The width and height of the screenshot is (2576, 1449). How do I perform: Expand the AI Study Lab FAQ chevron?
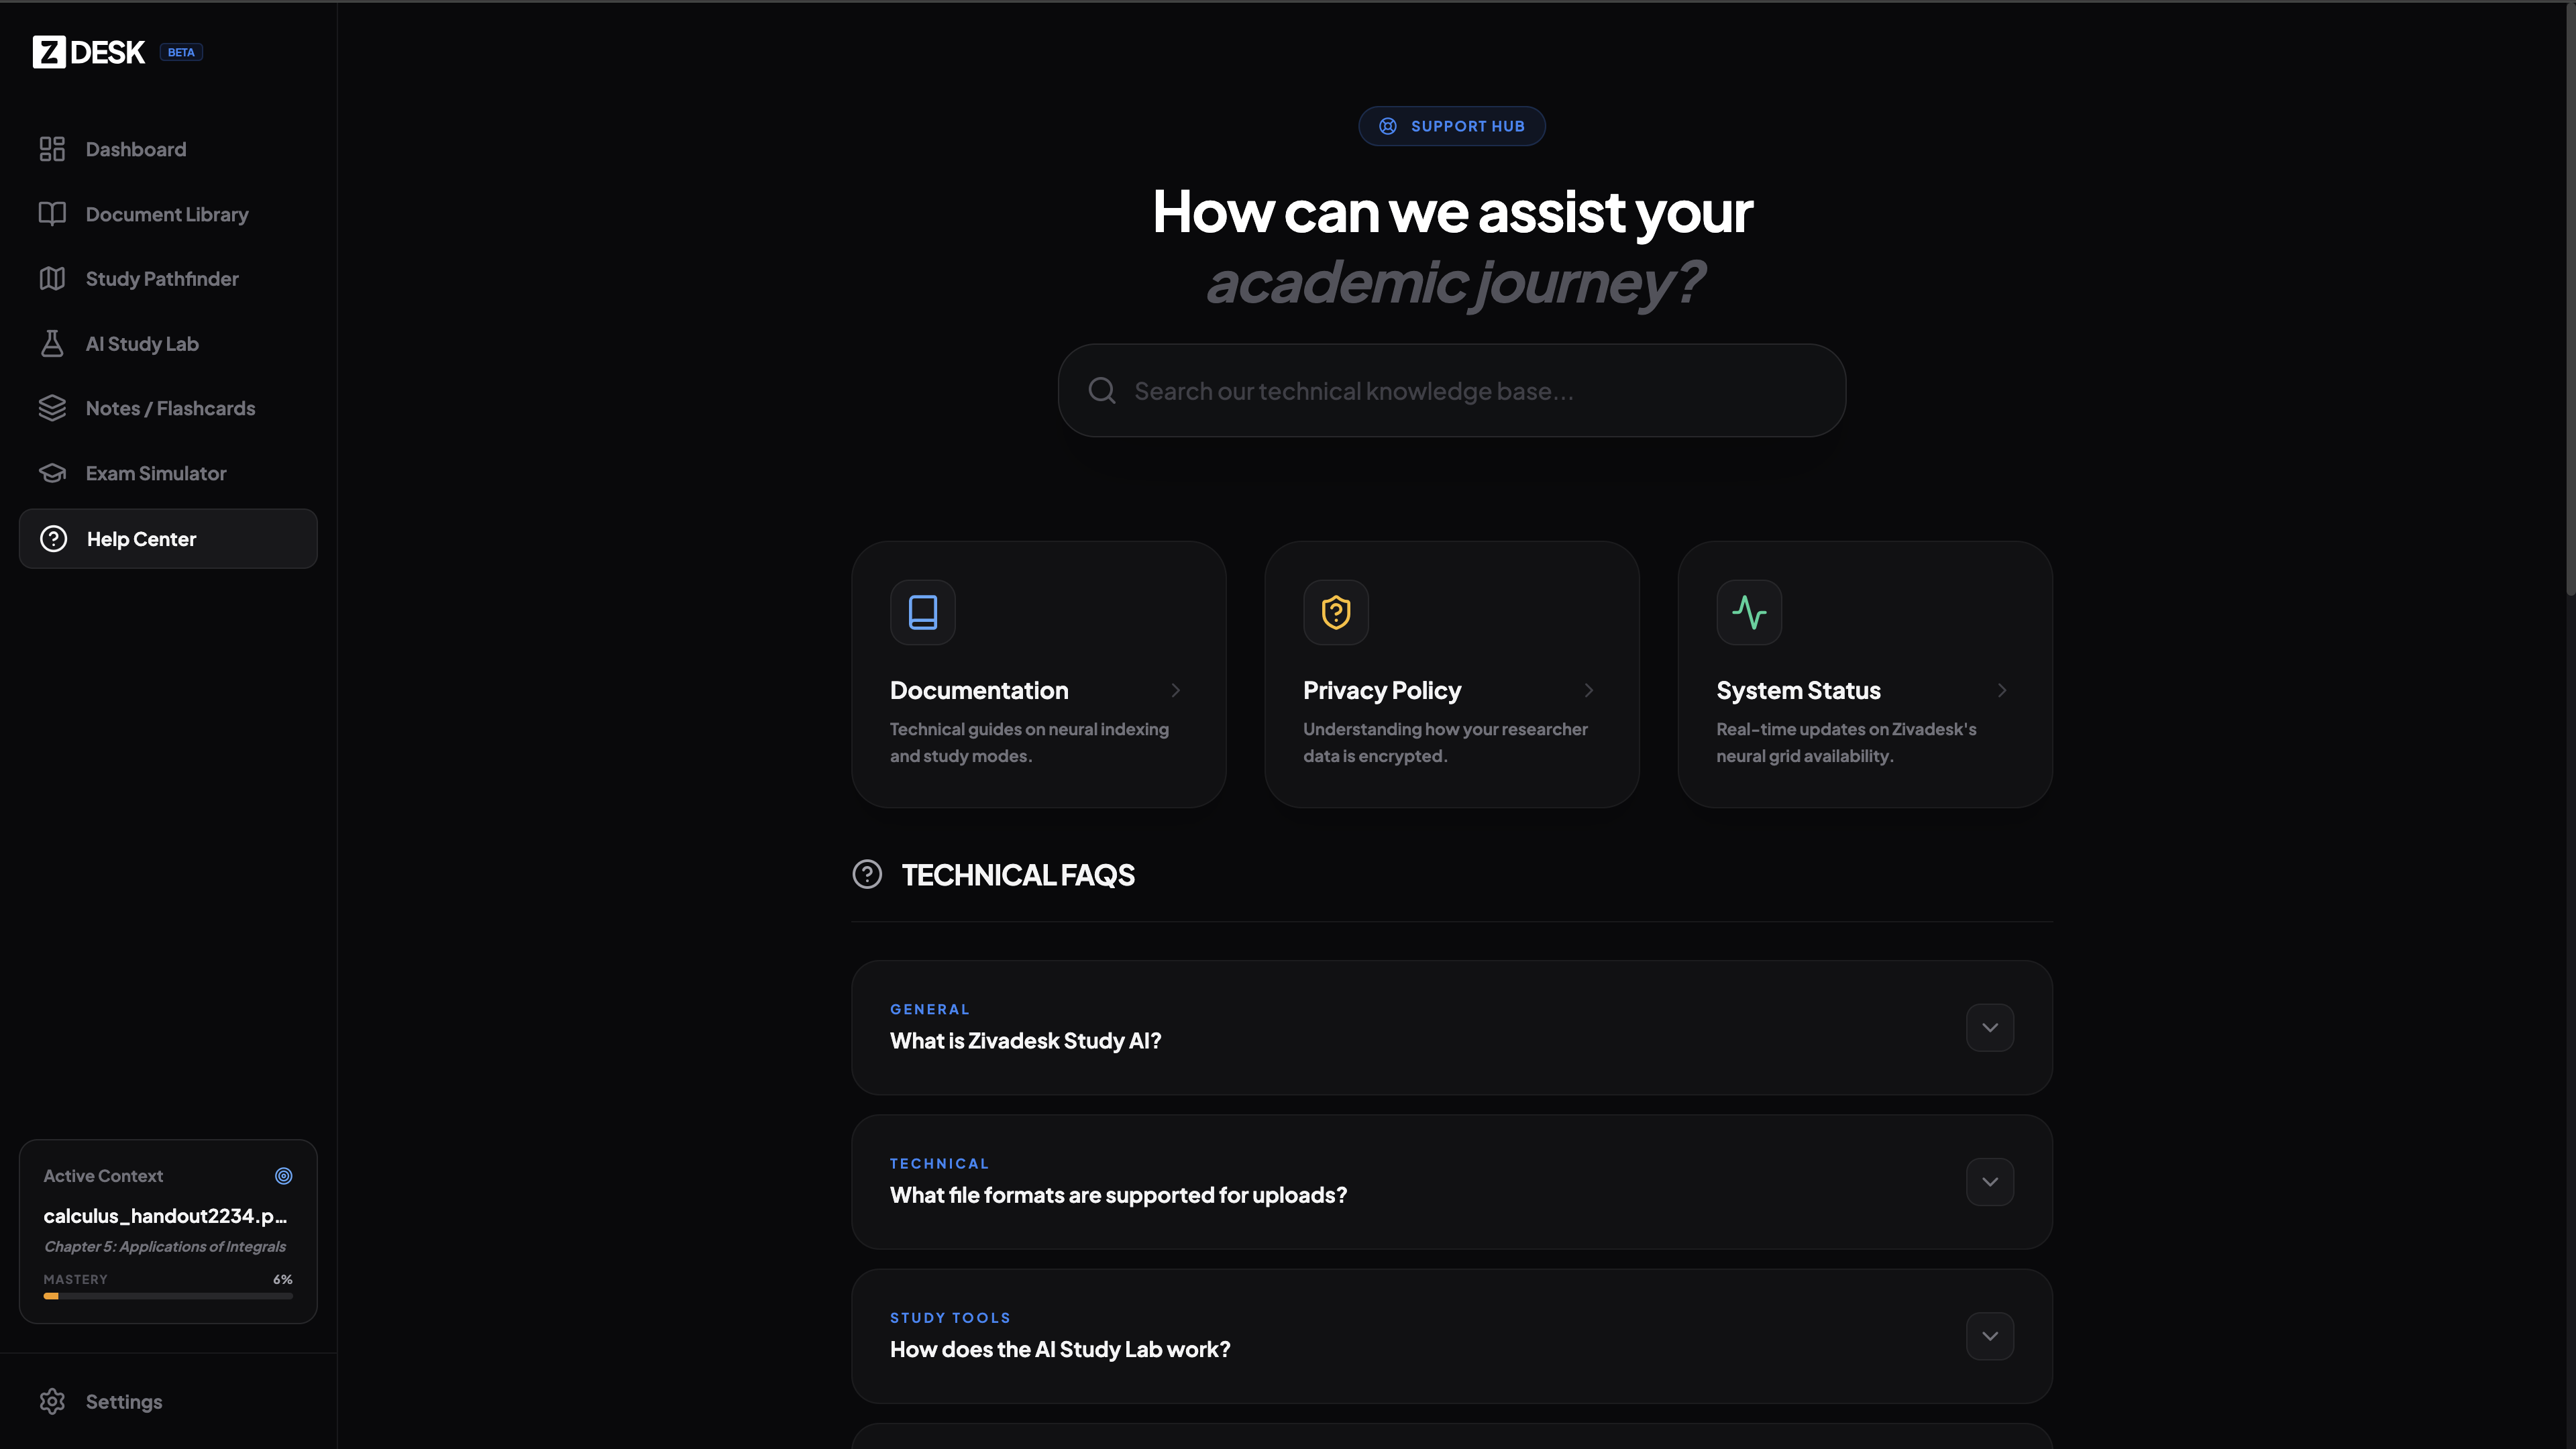coord(1989,1336)
